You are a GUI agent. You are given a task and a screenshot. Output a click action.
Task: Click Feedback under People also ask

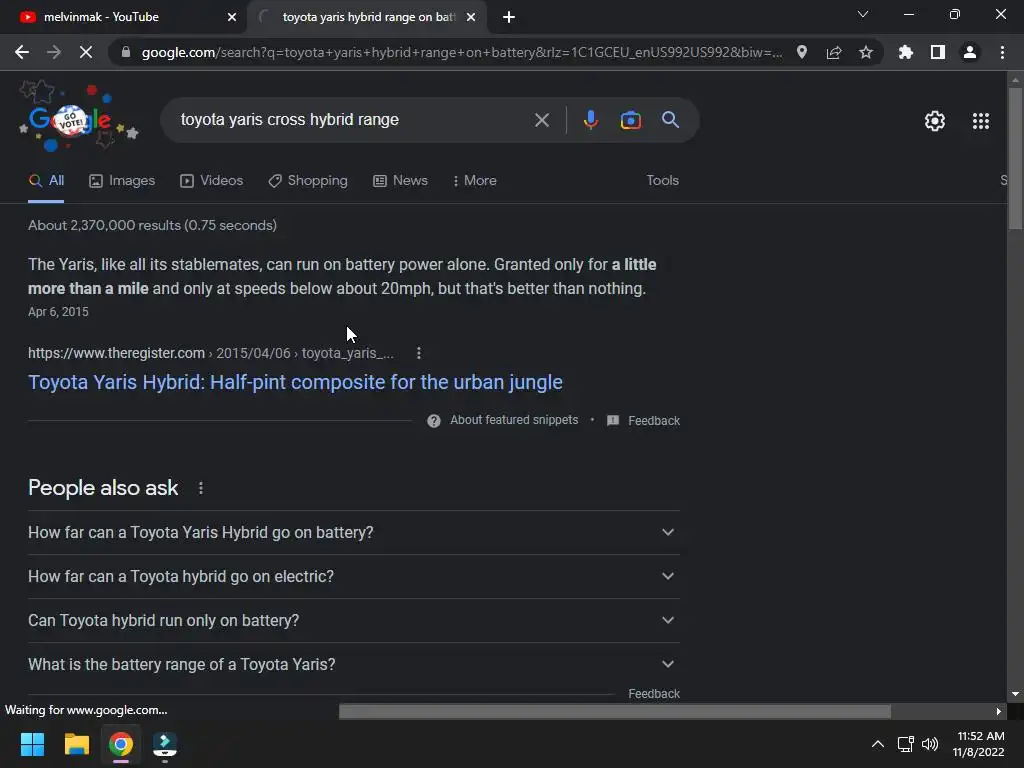pyautogui.click(x=654, y=694)
